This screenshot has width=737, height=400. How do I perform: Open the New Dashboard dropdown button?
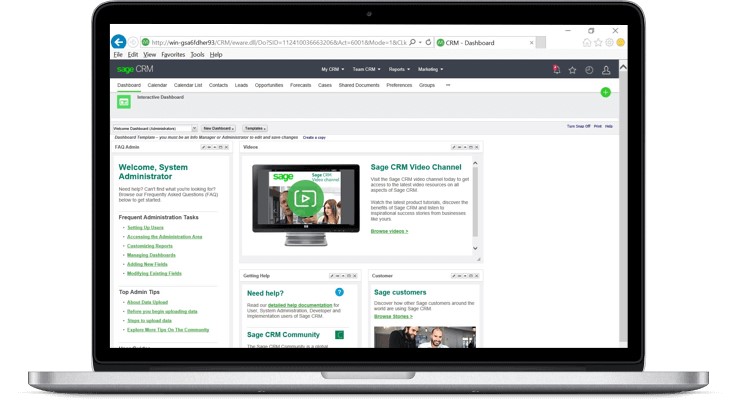tap(219, 128)
